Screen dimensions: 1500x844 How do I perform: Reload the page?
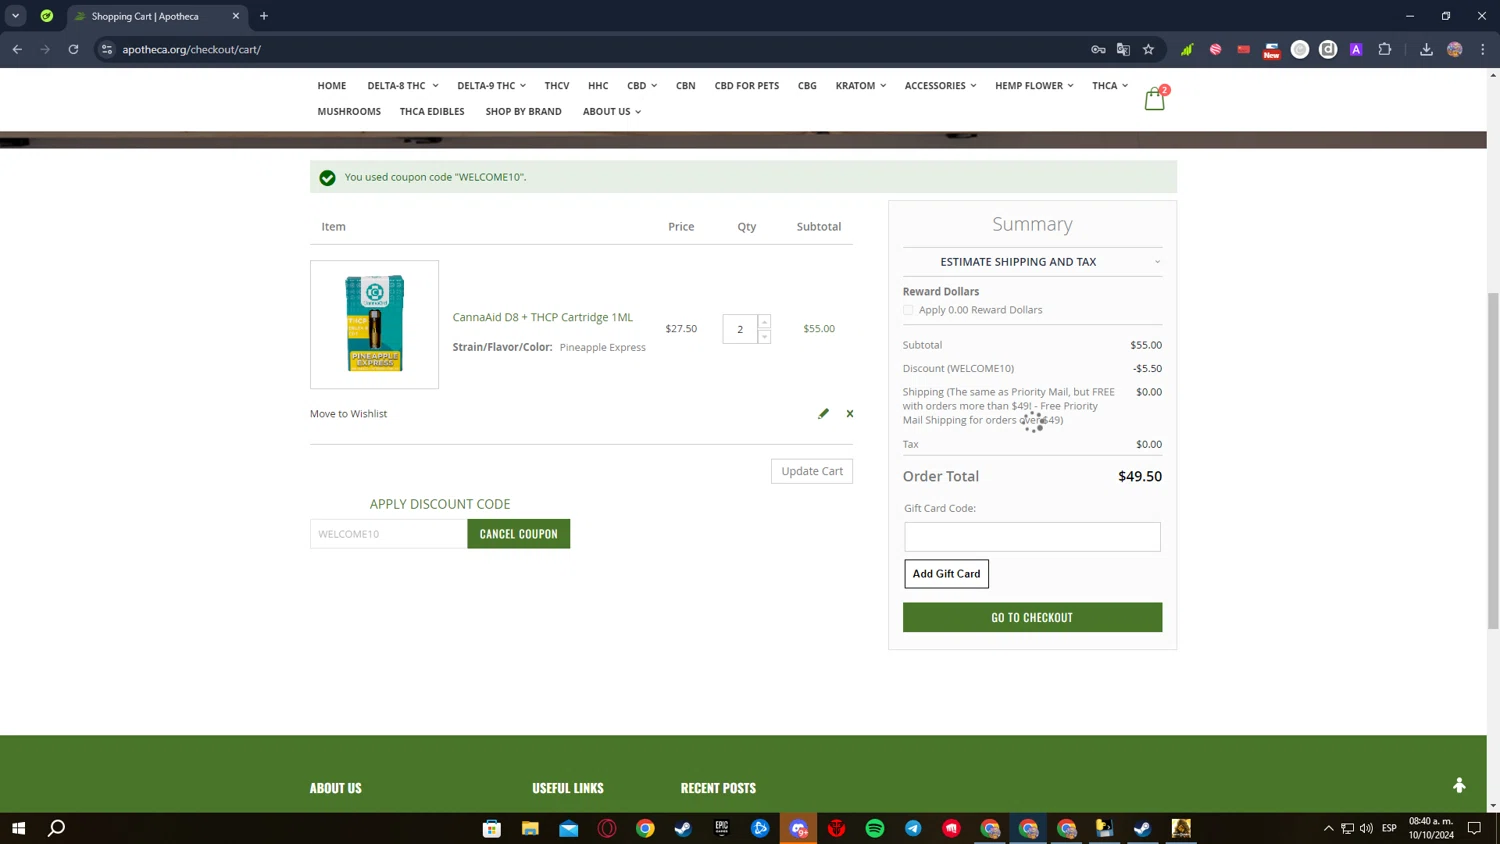point(73,49)
